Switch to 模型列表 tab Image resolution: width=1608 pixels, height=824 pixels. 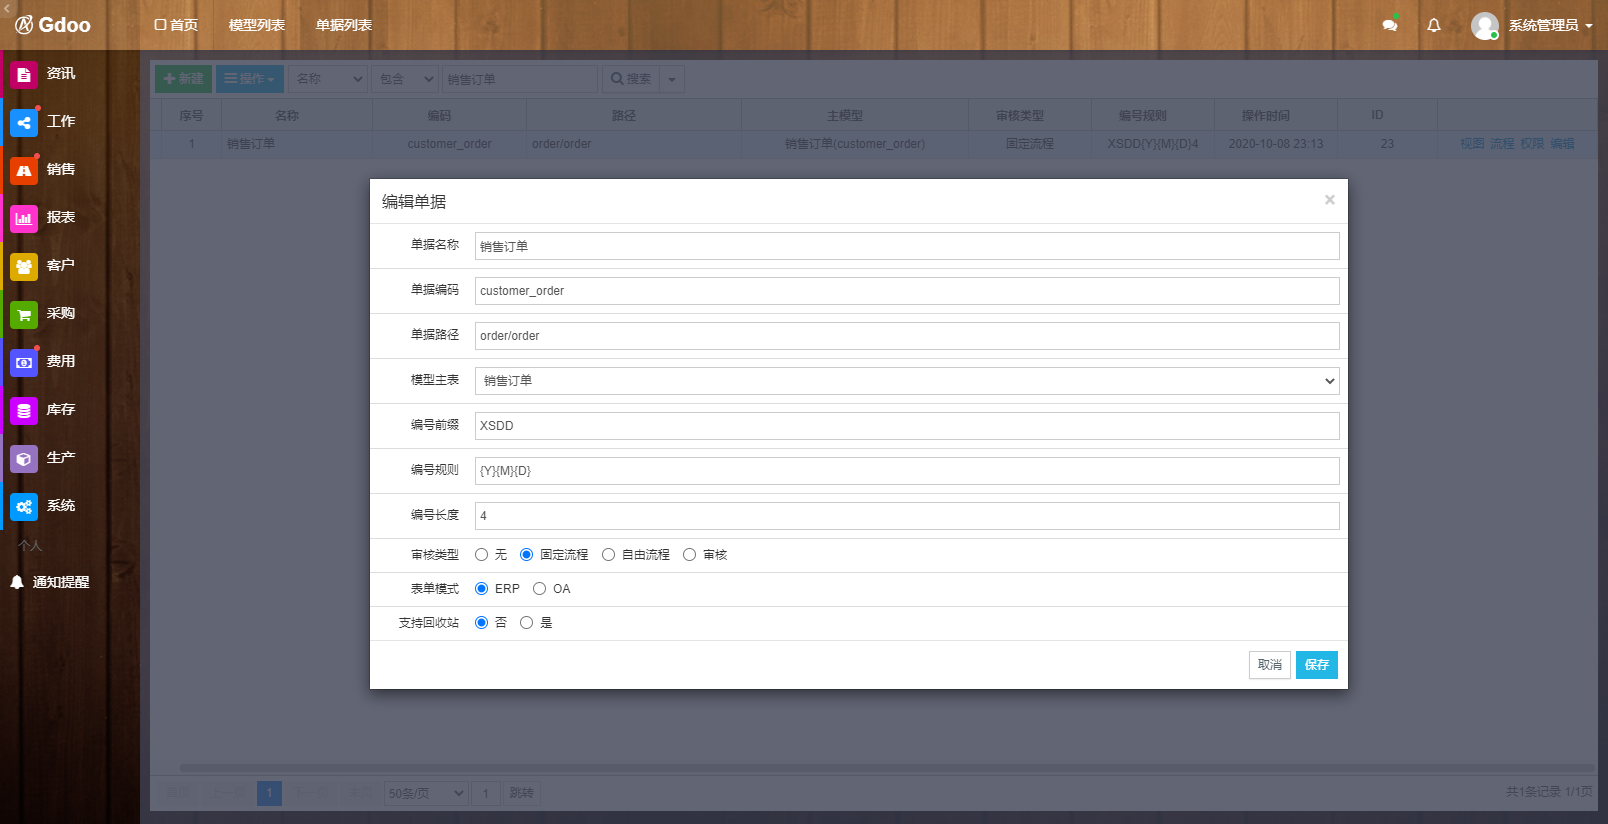pyautogui.click(x=257, y=25)
